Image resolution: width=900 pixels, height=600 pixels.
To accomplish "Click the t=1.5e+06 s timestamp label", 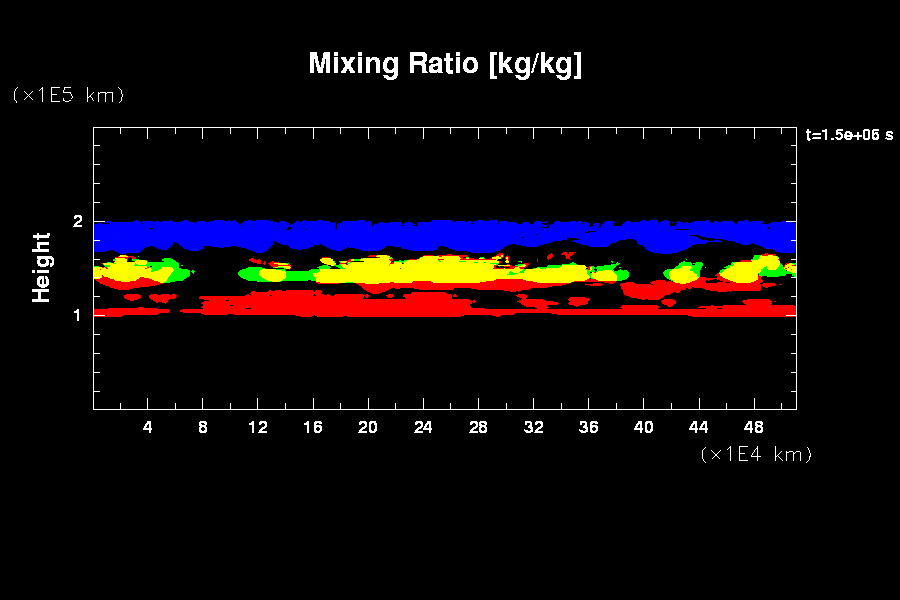I will [849, 134].
